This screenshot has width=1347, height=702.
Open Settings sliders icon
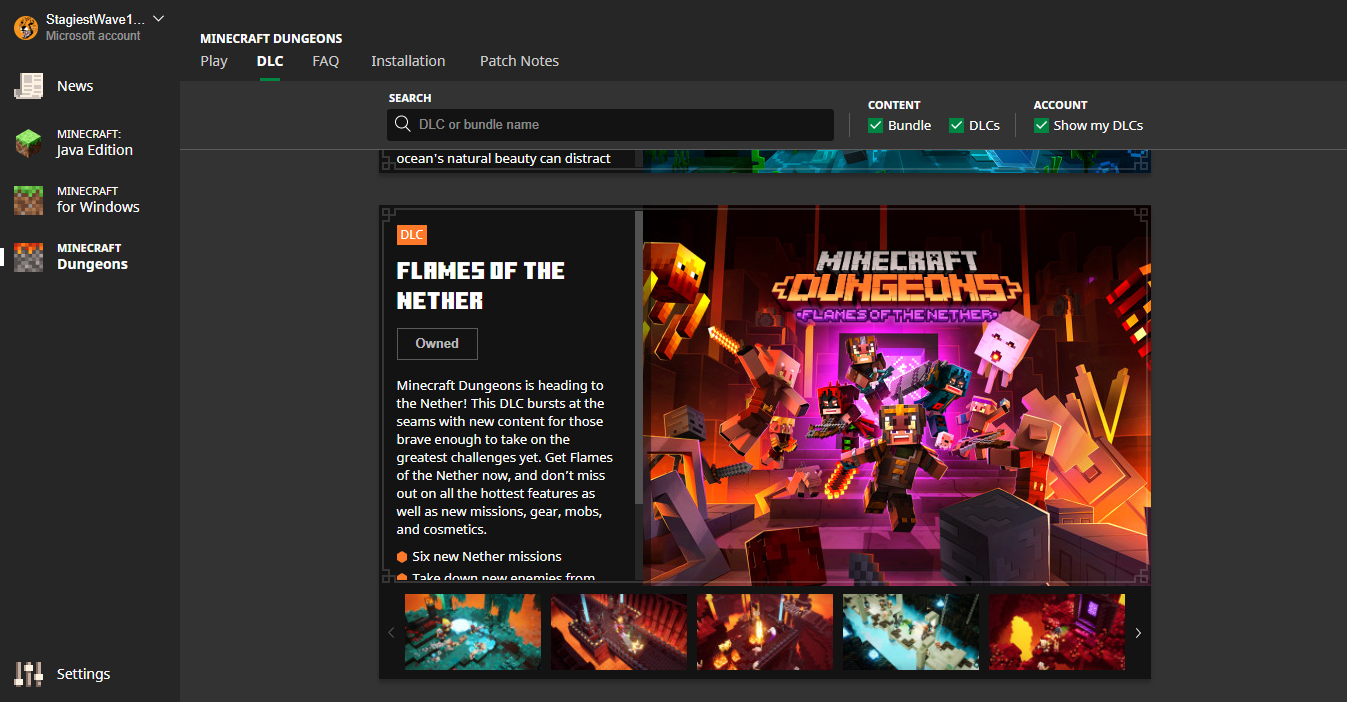28,674
